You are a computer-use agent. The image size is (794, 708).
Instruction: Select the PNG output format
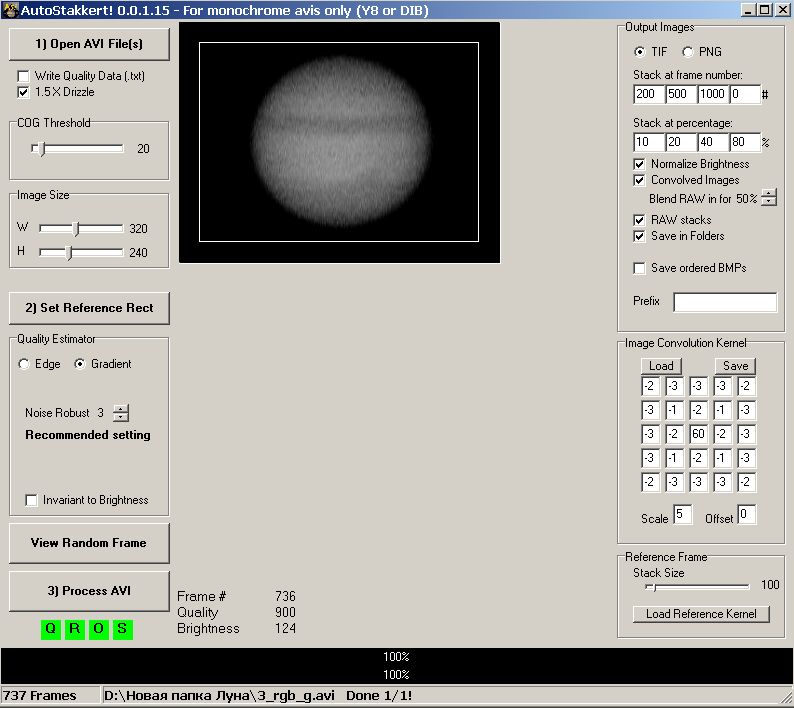688,52
